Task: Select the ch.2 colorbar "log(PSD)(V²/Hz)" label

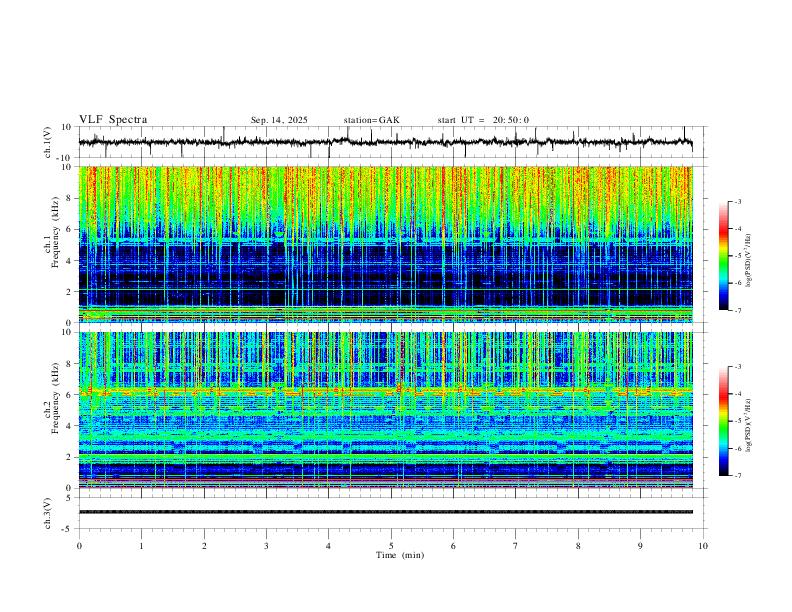Action: click(x=748, y=426)
